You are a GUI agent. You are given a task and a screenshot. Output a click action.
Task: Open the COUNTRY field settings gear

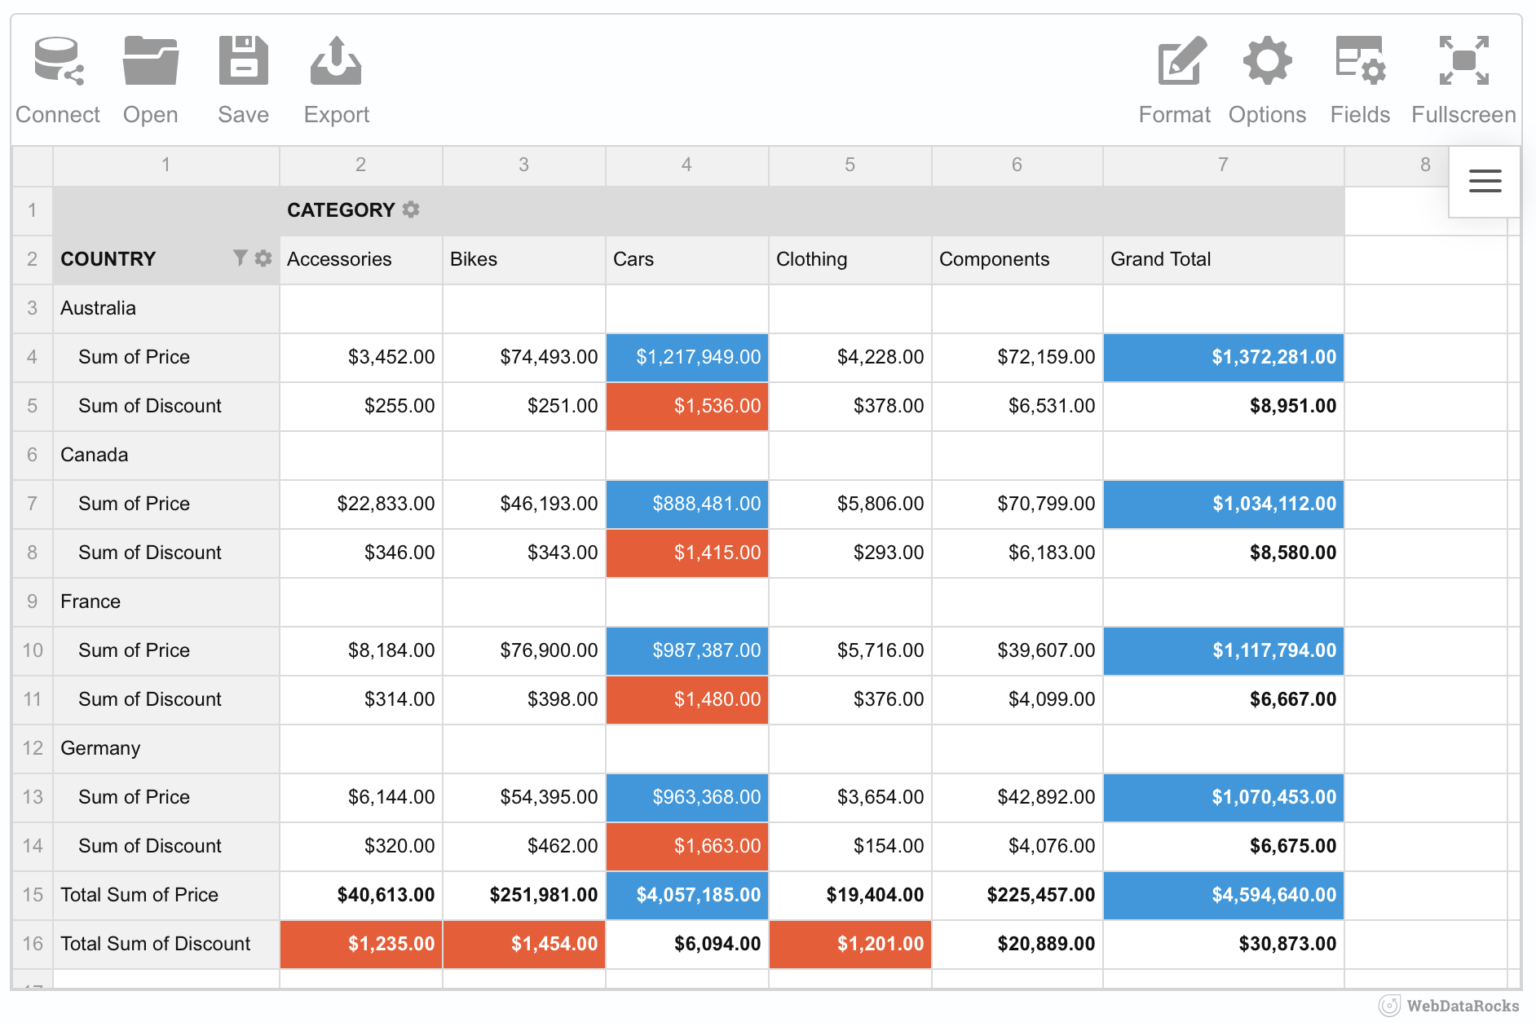click(263, 258)
